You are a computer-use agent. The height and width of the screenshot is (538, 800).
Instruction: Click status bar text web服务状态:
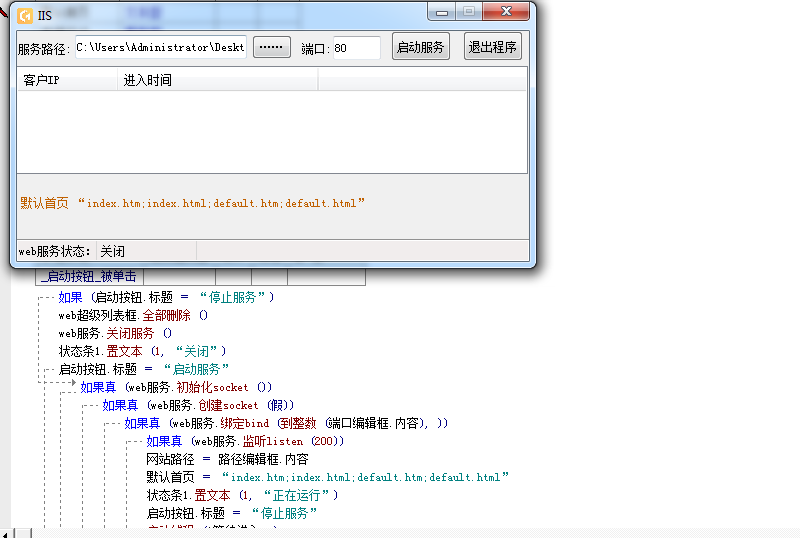(x=55, y=251)
